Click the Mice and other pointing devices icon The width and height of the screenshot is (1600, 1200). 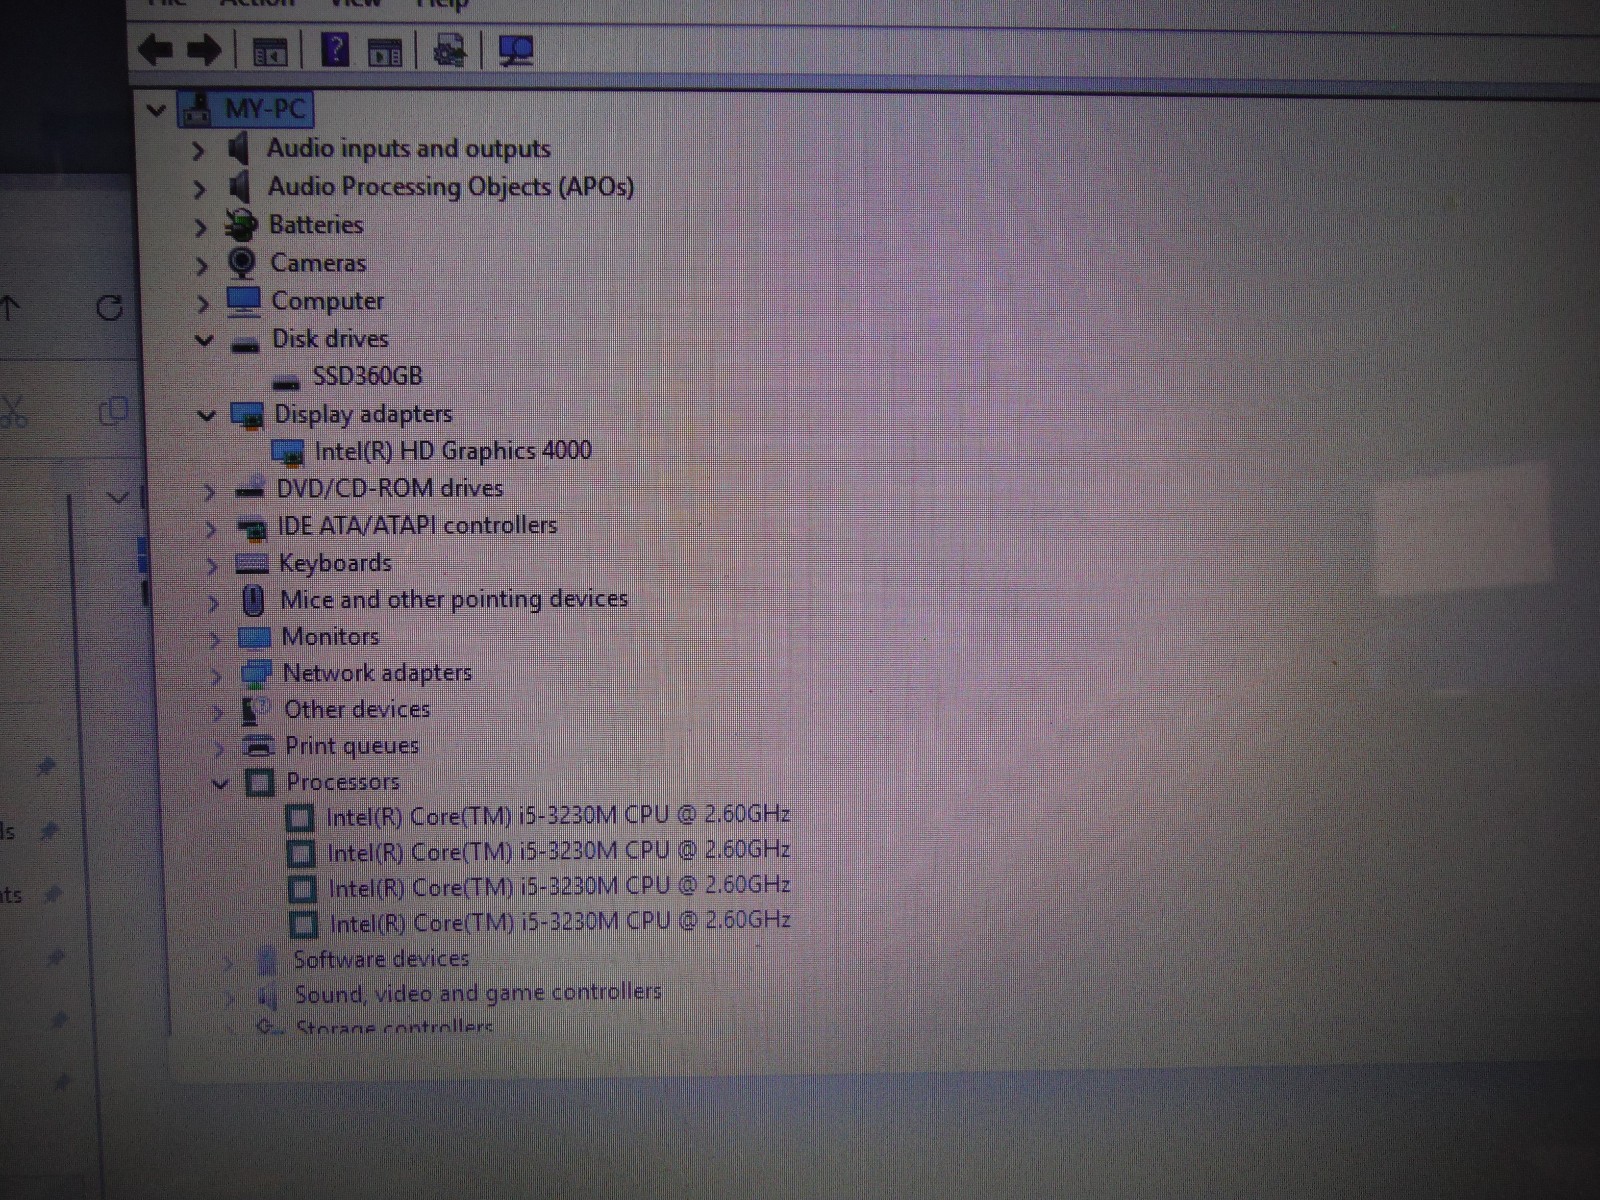[x=253, y=601]
